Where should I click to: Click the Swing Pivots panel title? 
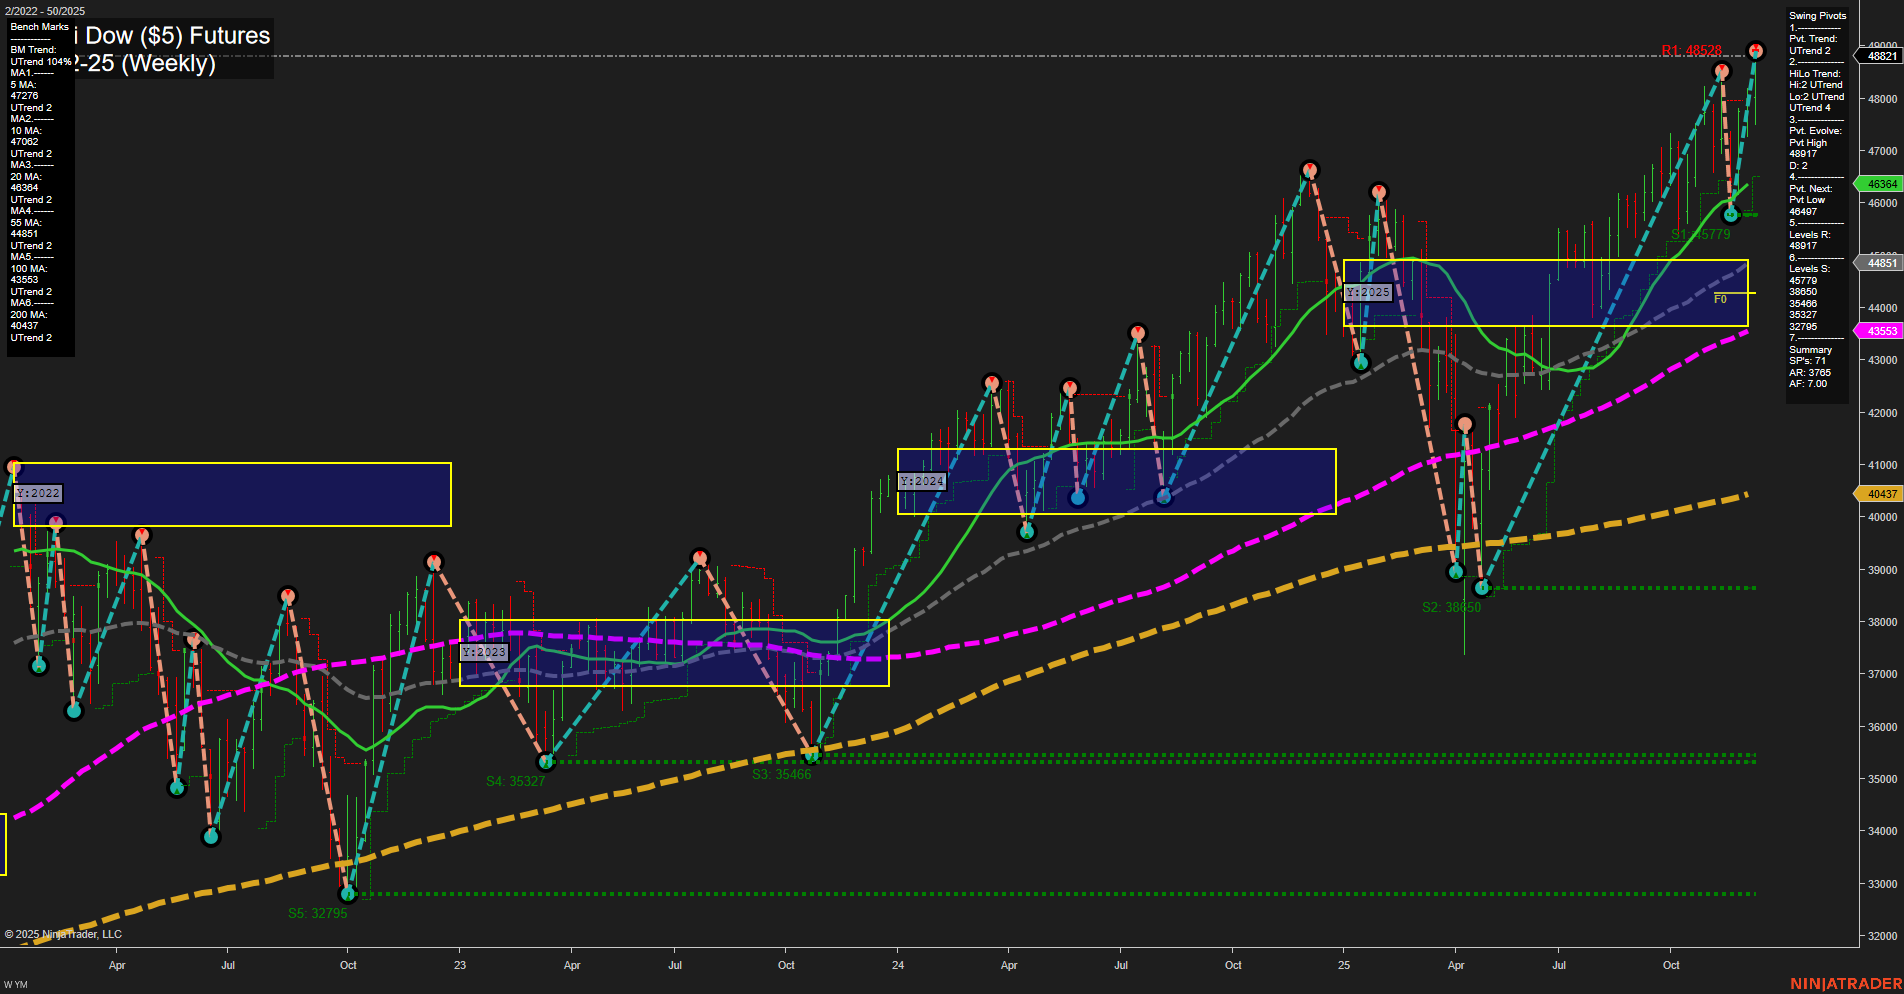[x=1817, y=15]
